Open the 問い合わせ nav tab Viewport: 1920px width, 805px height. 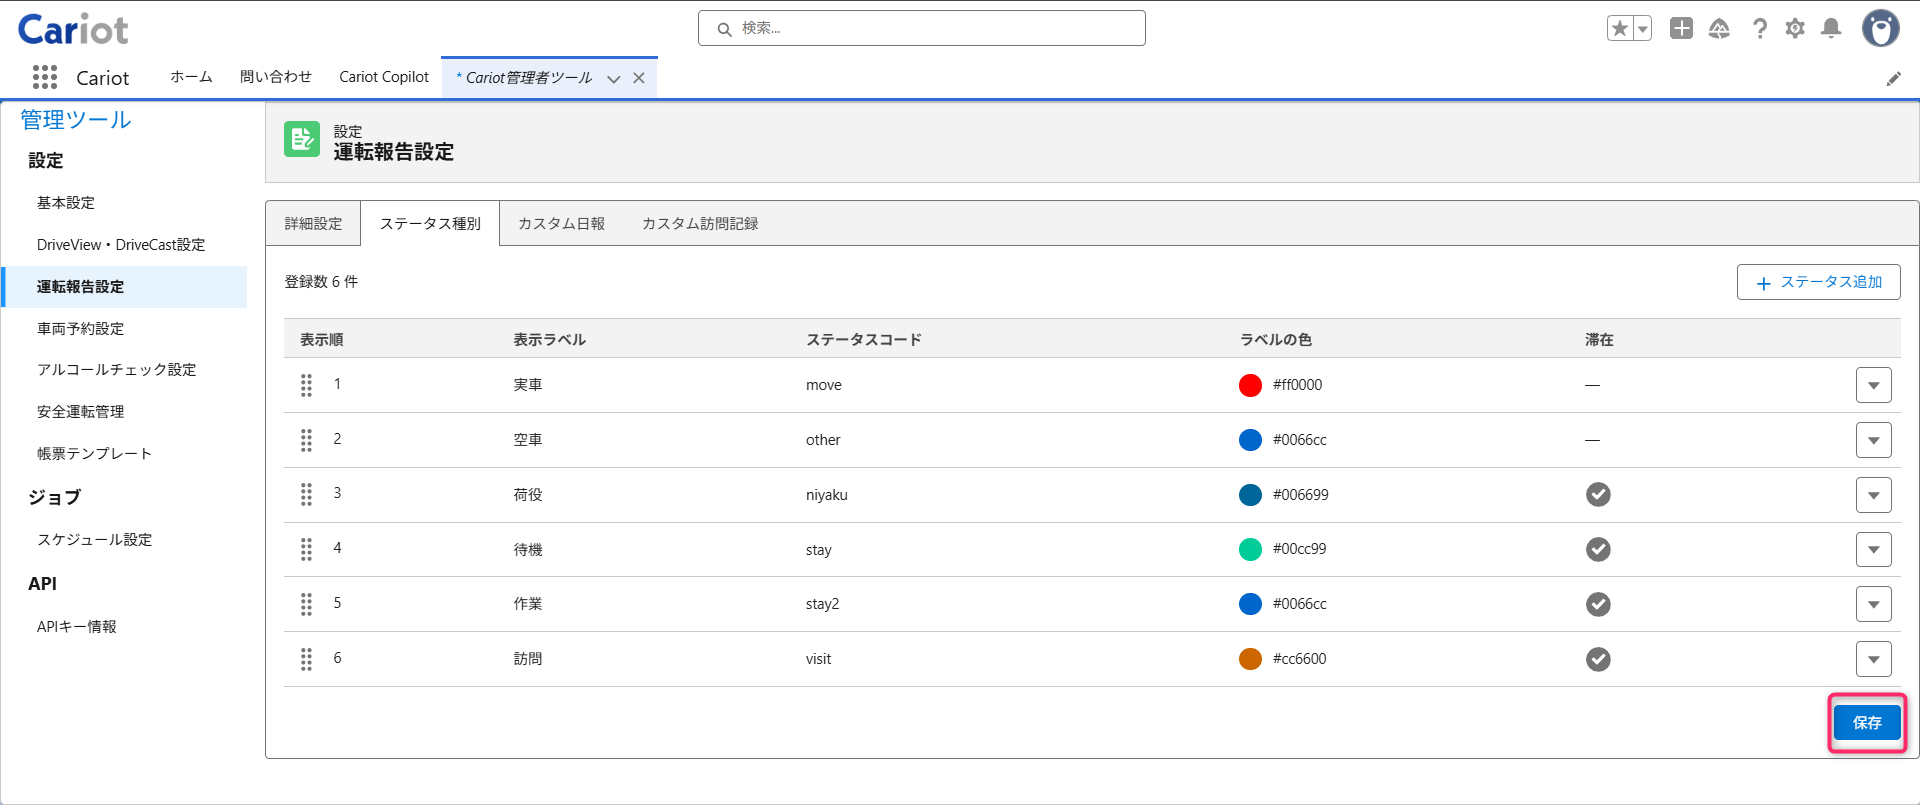tap(276, 77)
